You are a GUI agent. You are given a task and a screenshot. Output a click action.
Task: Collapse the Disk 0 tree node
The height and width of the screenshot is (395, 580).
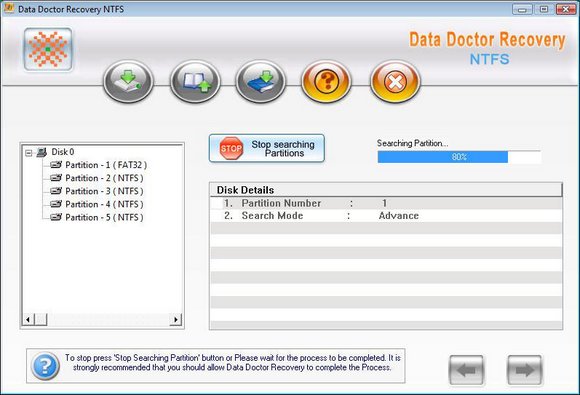tap(28, 152)
